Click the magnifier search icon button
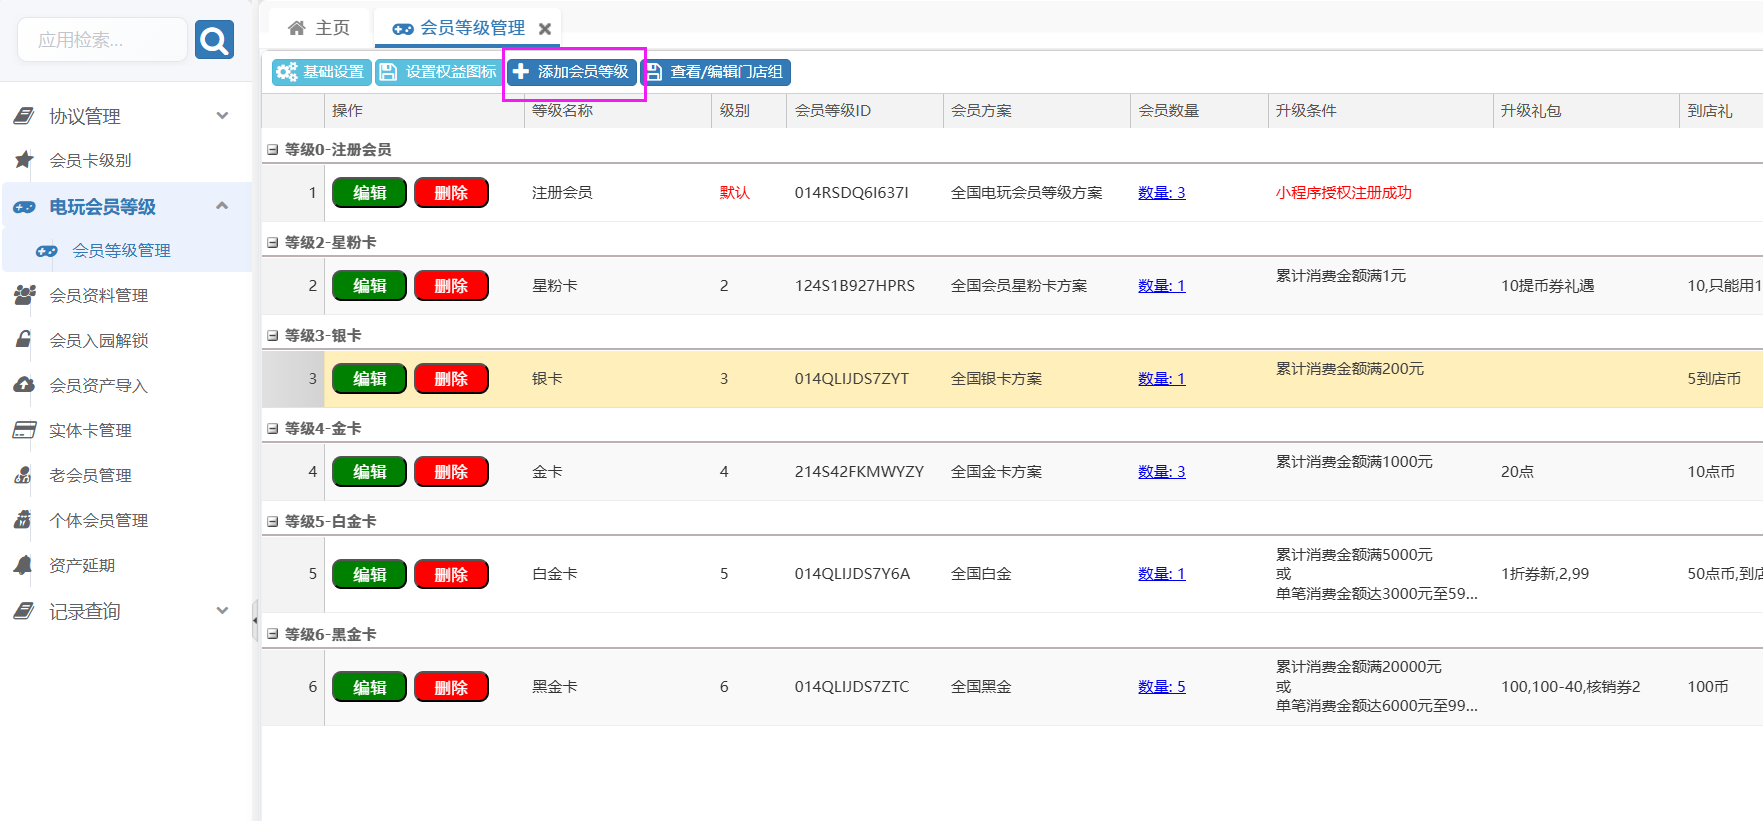 pos(214,40)
